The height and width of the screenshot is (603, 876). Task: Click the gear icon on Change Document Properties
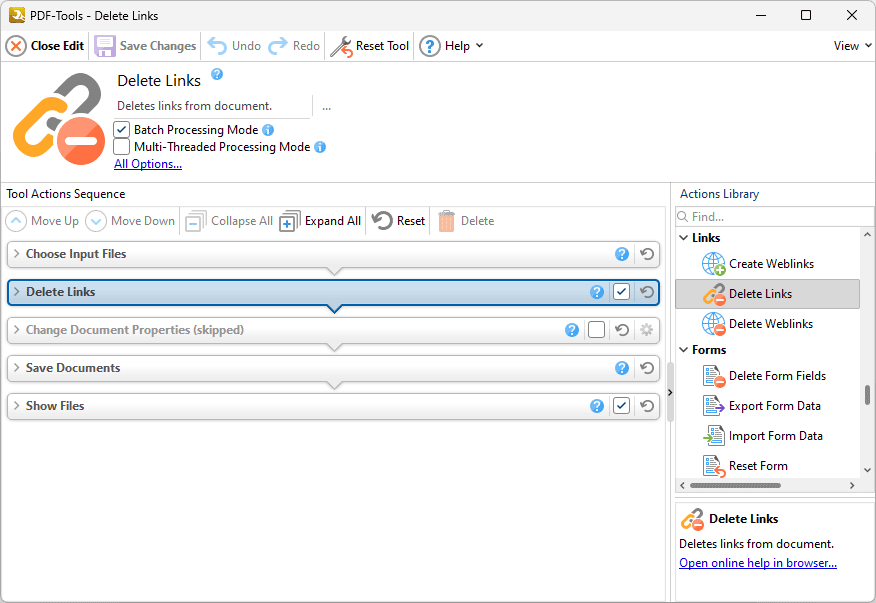(646, 330)
